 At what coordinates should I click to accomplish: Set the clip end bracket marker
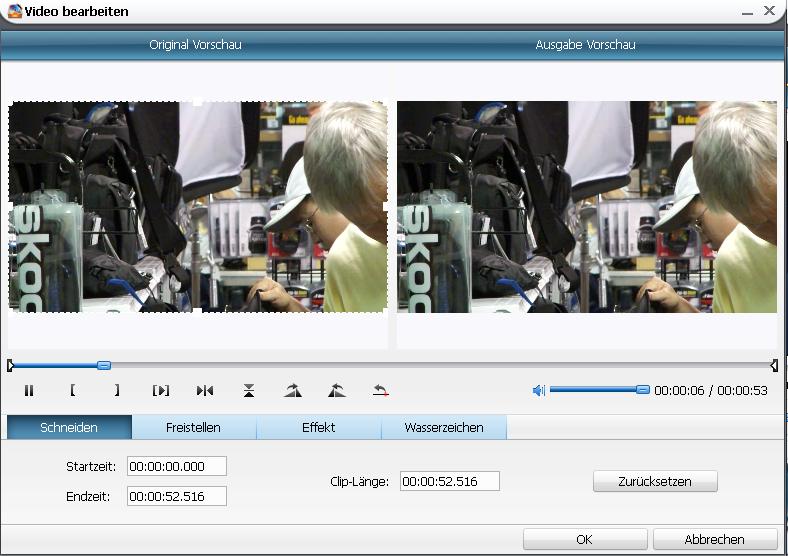(x=117, y=391)
